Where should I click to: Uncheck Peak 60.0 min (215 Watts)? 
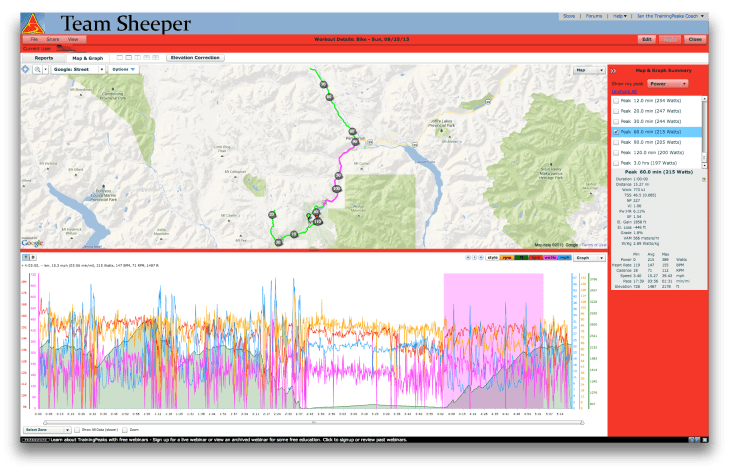(x=616, y=132)
